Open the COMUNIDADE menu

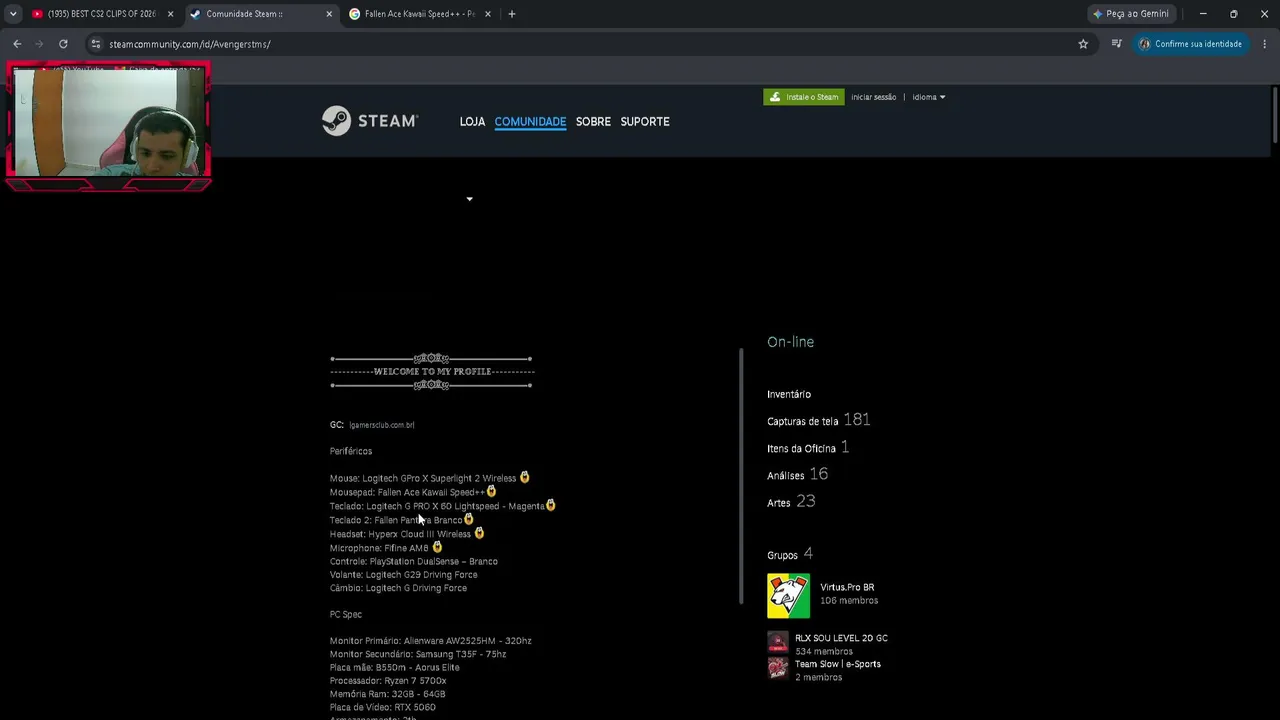[x=530, y=122]
